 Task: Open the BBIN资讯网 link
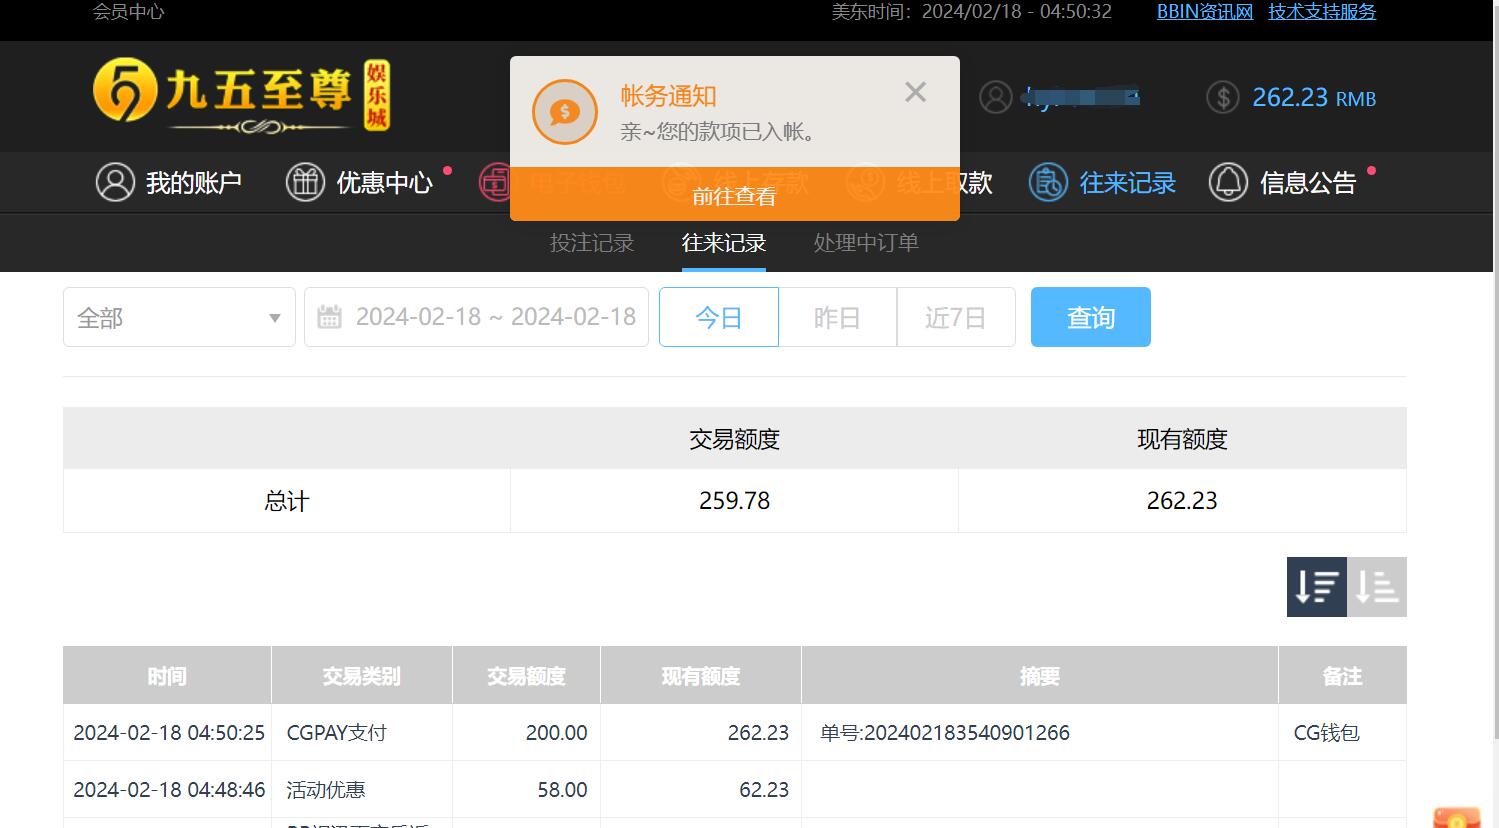pyautogui.click(x=1205, y=12)
